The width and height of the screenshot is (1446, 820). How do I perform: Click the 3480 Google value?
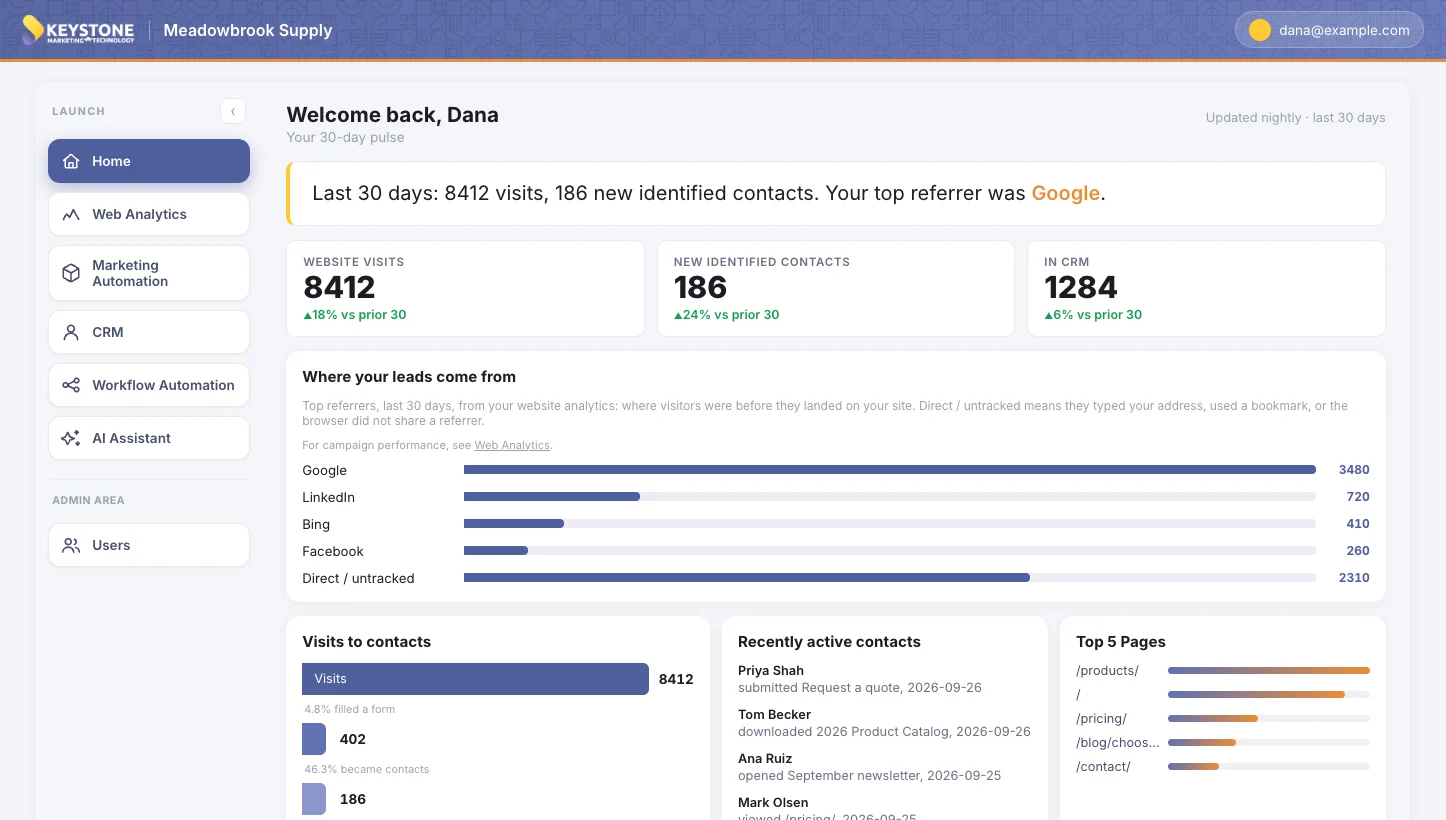(1354, 469)
